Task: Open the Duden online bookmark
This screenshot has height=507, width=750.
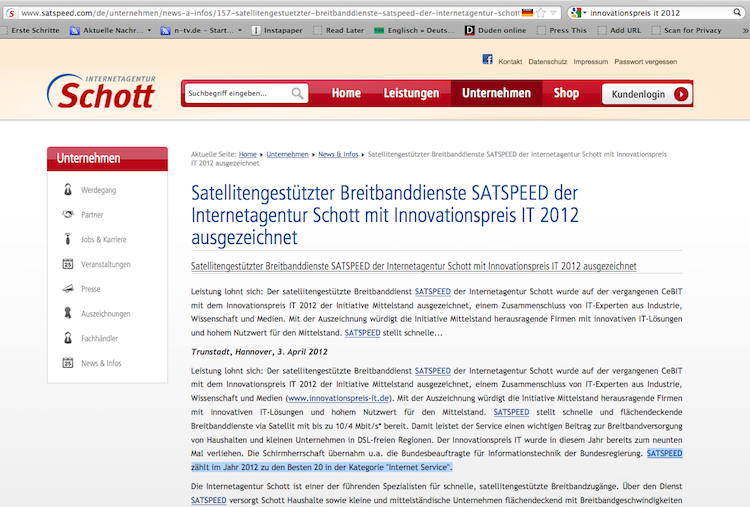Action: 496,30
